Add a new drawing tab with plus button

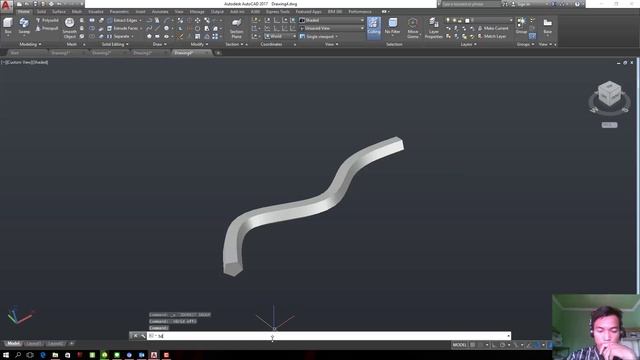click(218, 53)
